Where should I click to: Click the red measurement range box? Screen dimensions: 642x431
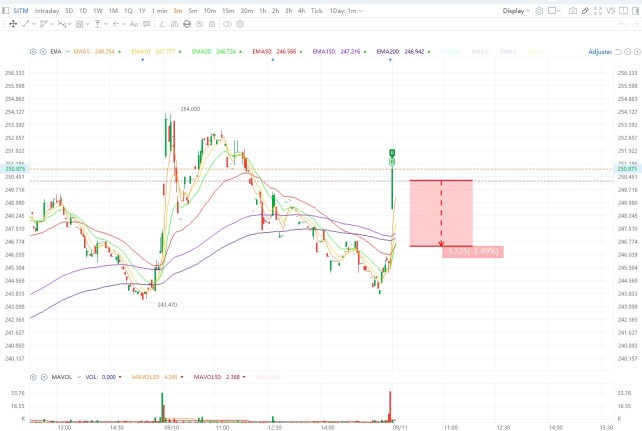[441, 213]
